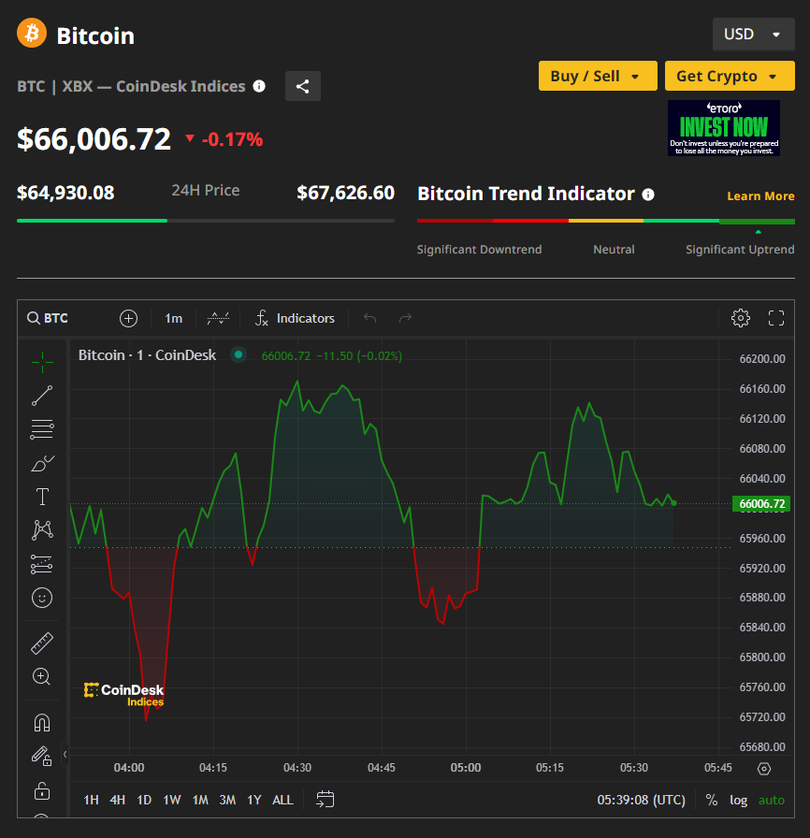The height and width of the screenshot is (838, 810).
Task: Select the ruler measure tool
Action: pos(42,643)
